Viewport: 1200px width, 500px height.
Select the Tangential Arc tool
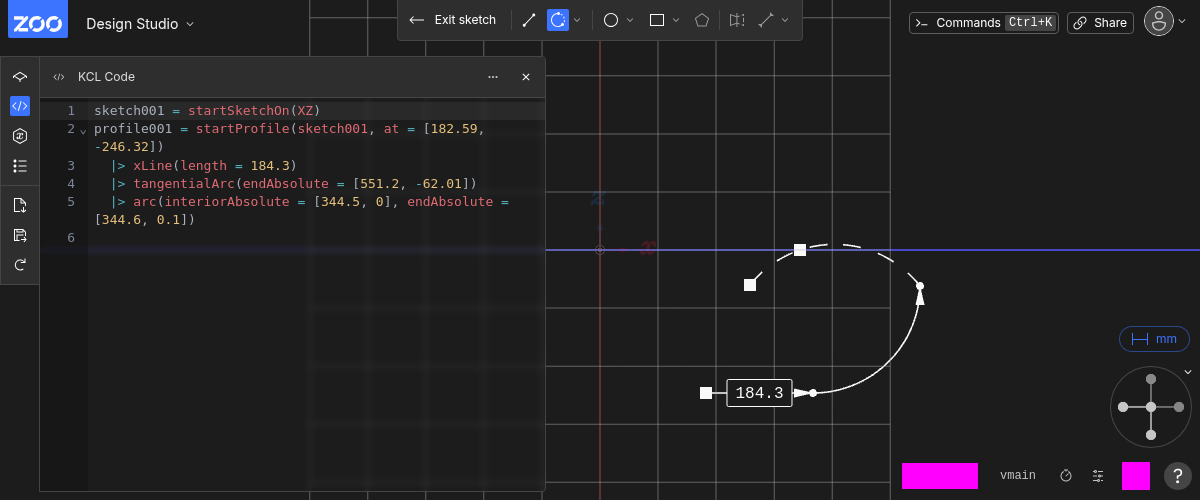(557, 20)
